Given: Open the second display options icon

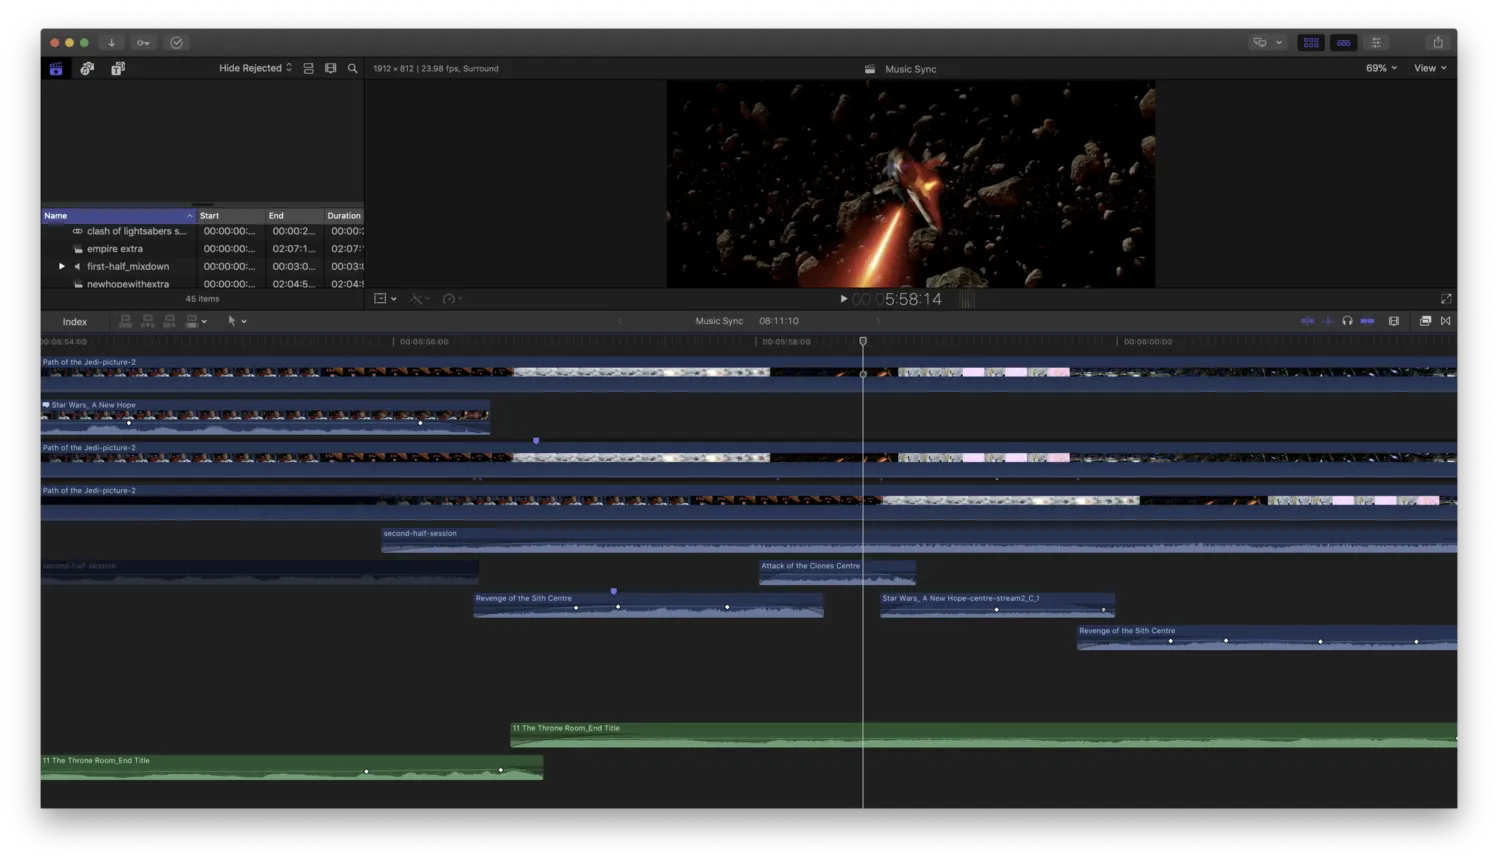Looking at the screenshot, I should pos(1260,43).
